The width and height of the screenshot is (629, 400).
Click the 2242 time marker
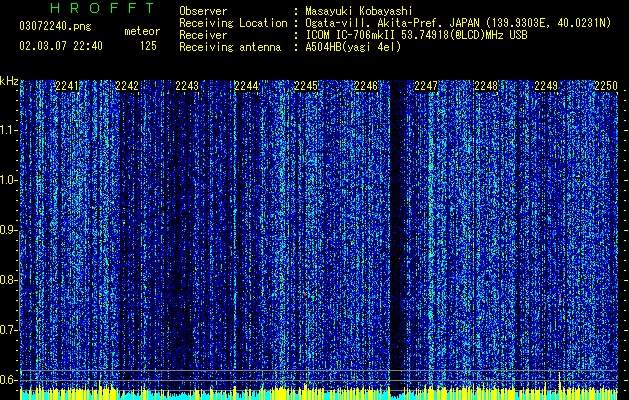(x=127, y=85)
